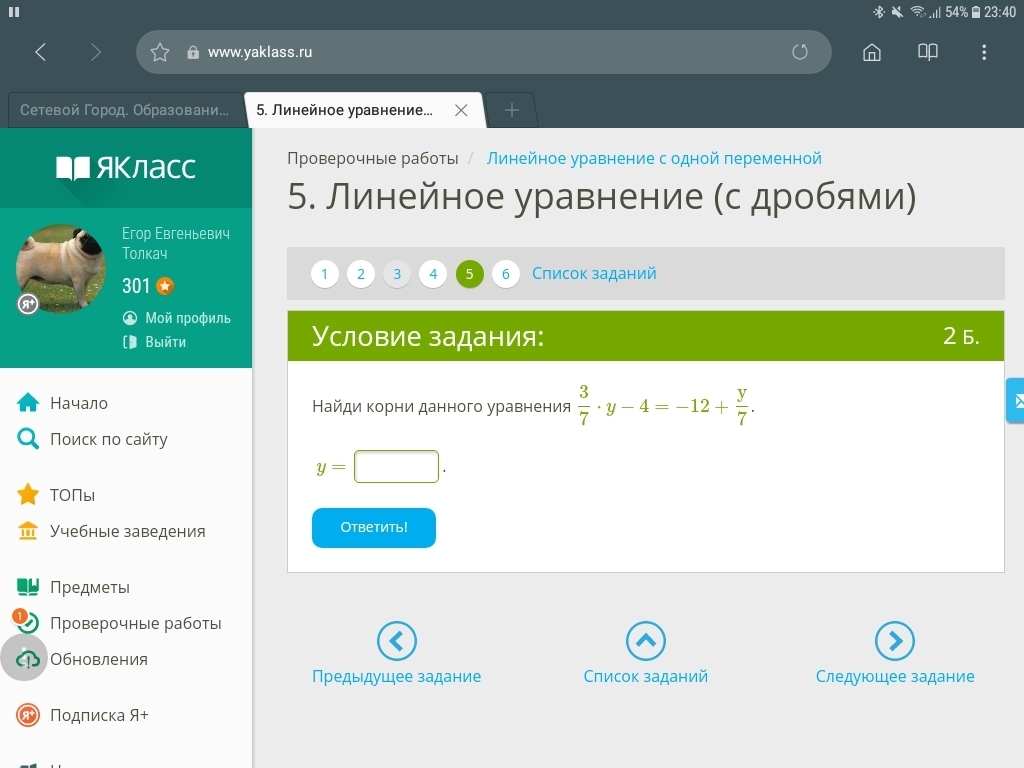Open the browser home page icon
1024x768 pixels.
872,52
